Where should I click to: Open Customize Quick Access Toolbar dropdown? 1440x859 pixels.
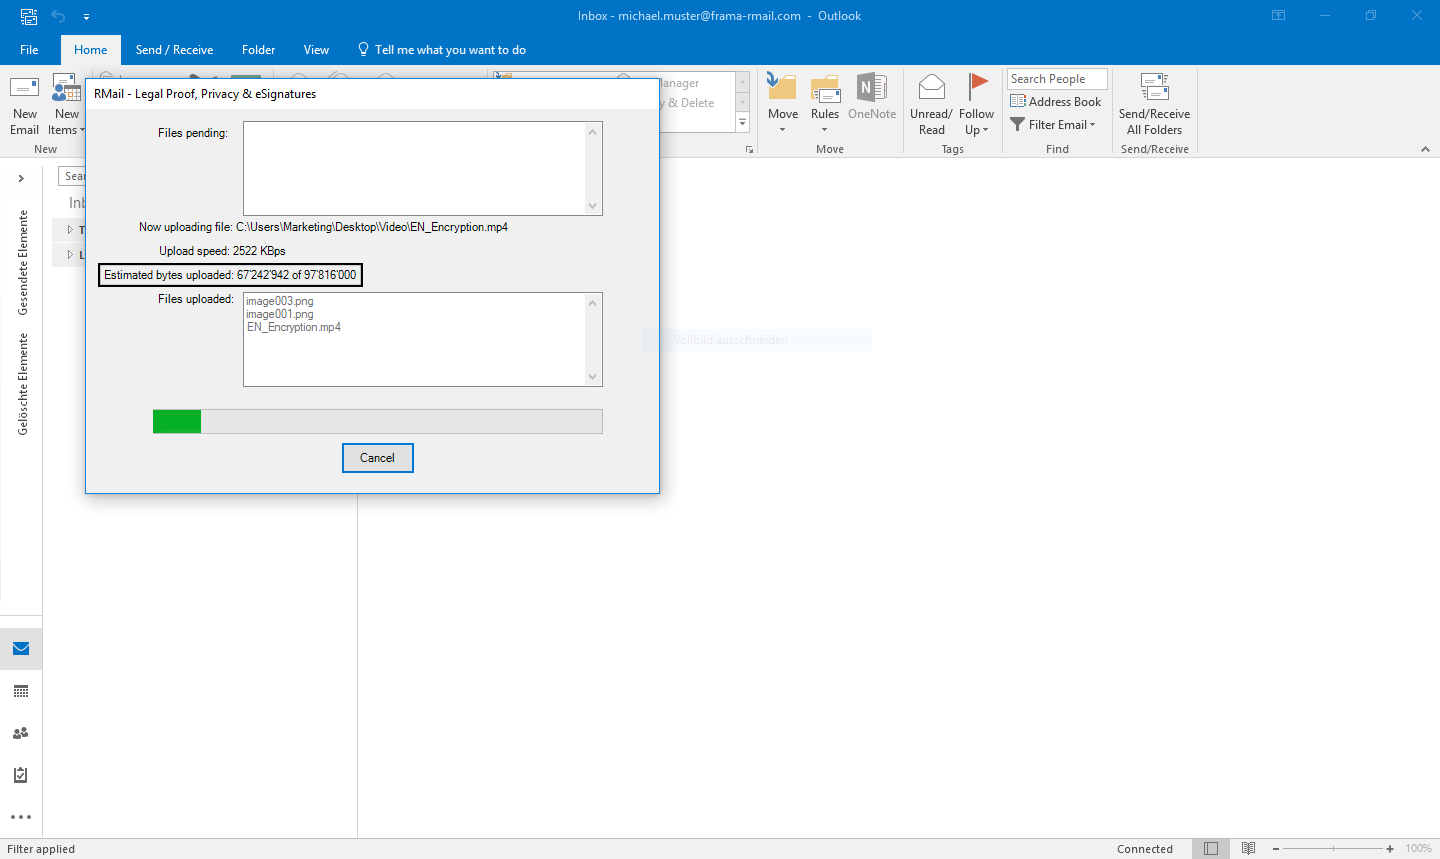tap(86, 17)
